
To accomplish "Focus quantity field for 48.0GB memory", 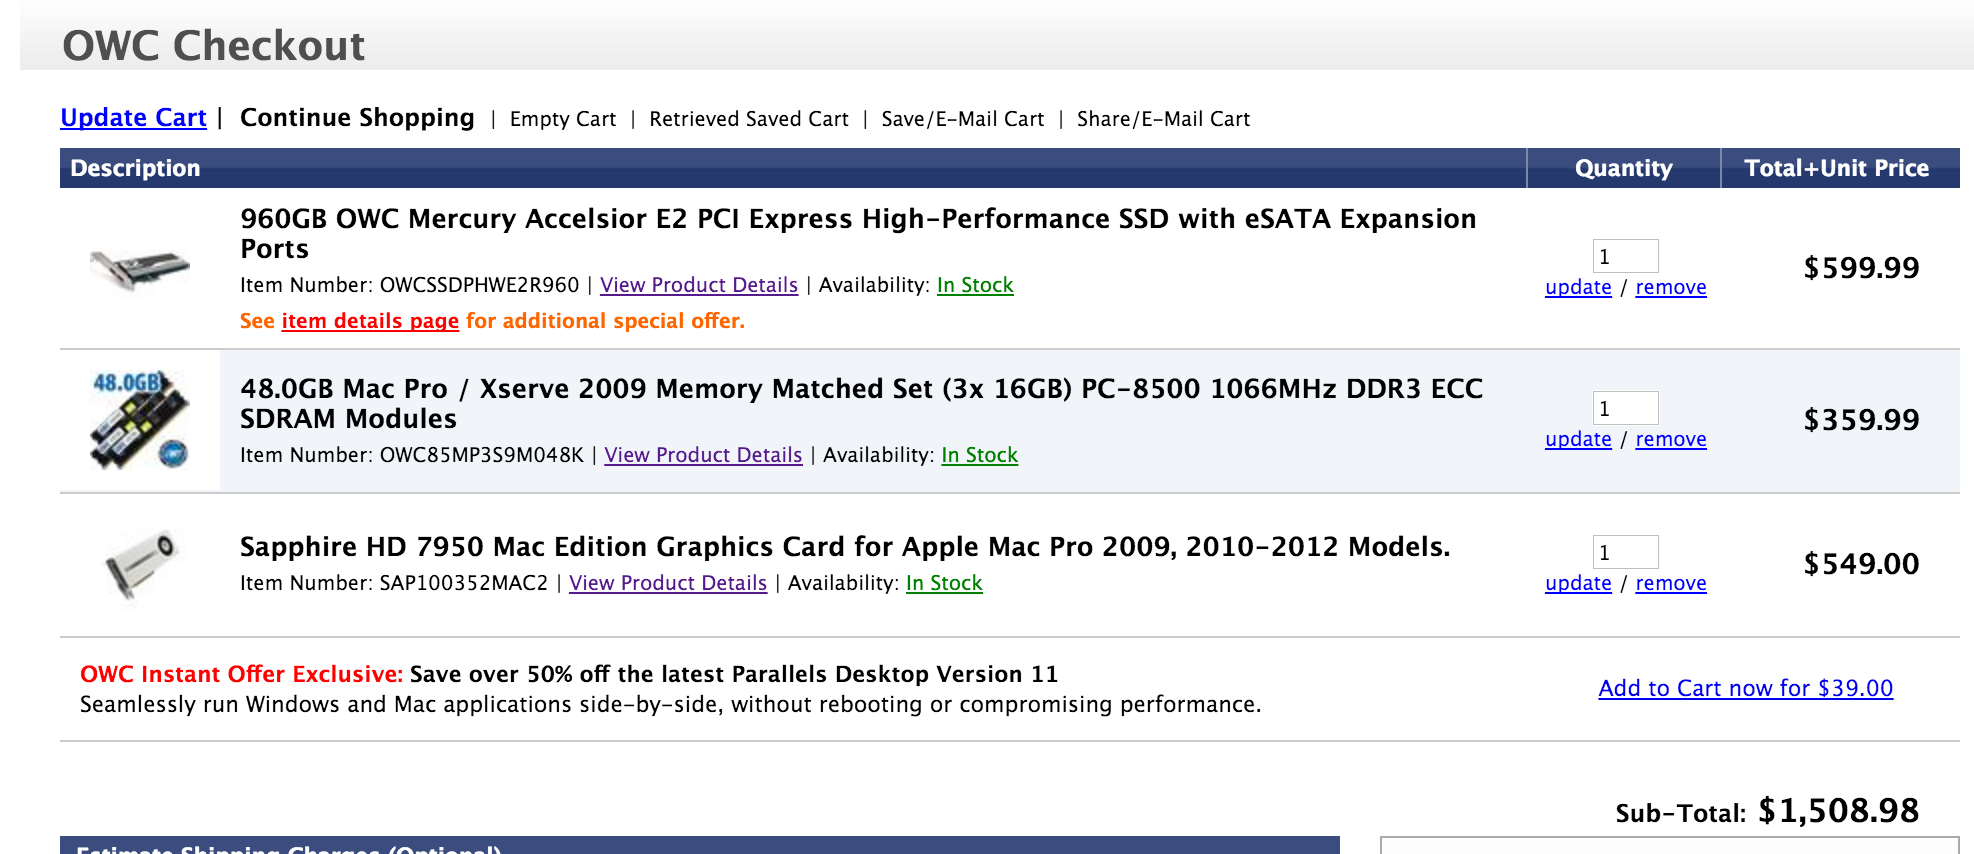I will (x=1625, y=408).
